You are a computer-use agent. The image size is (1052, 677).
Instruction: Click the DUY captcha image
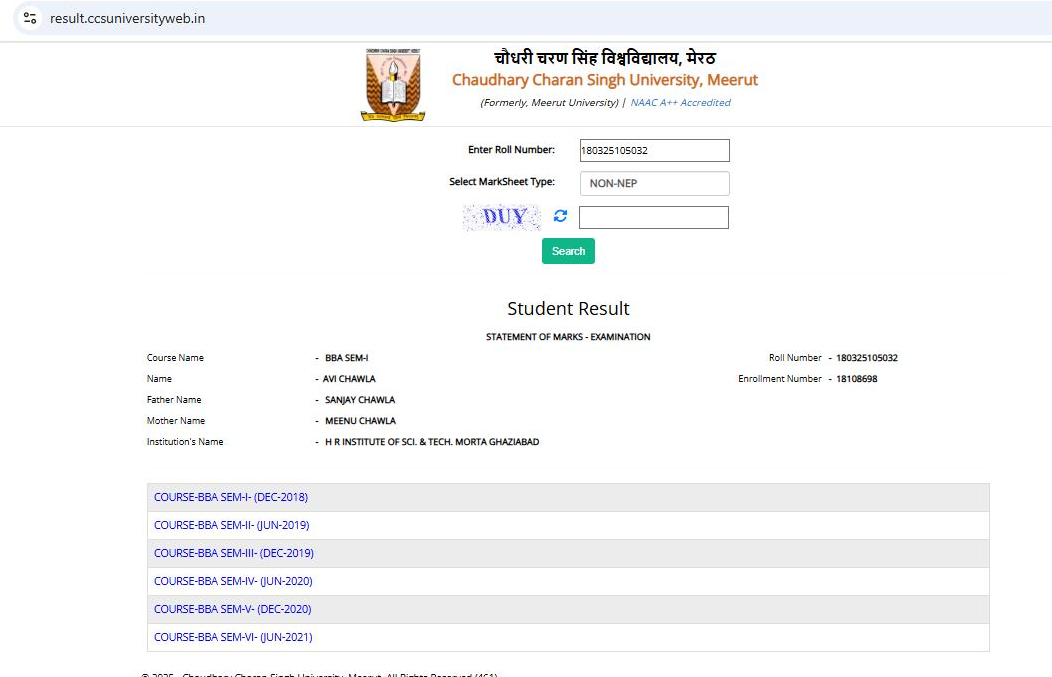coord(502,217)
